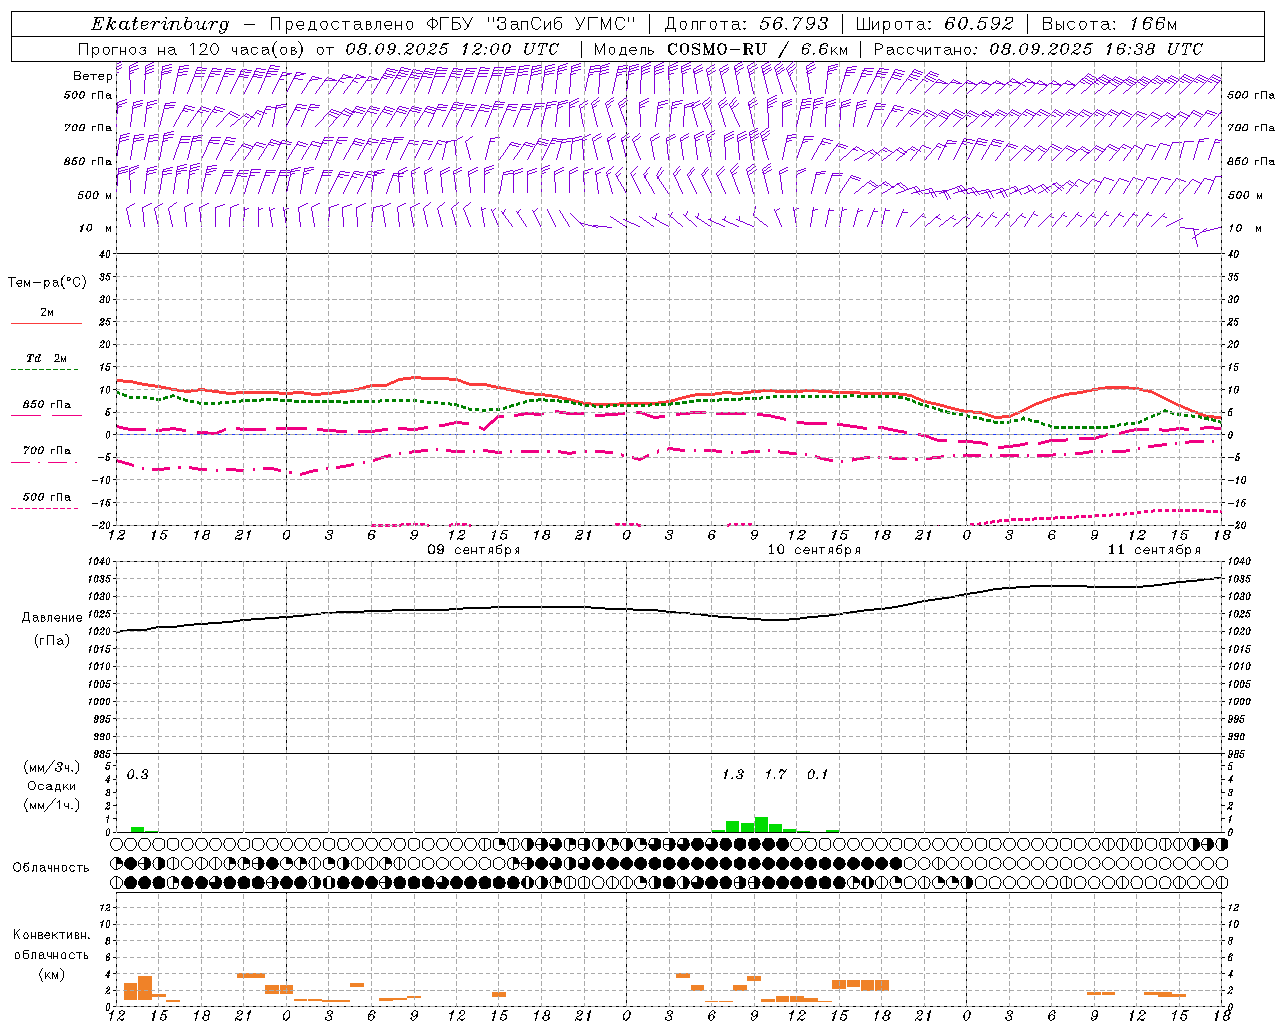
Task: Click the Тем-ра(°C) axis title
Action: click(x=47, y=283)
